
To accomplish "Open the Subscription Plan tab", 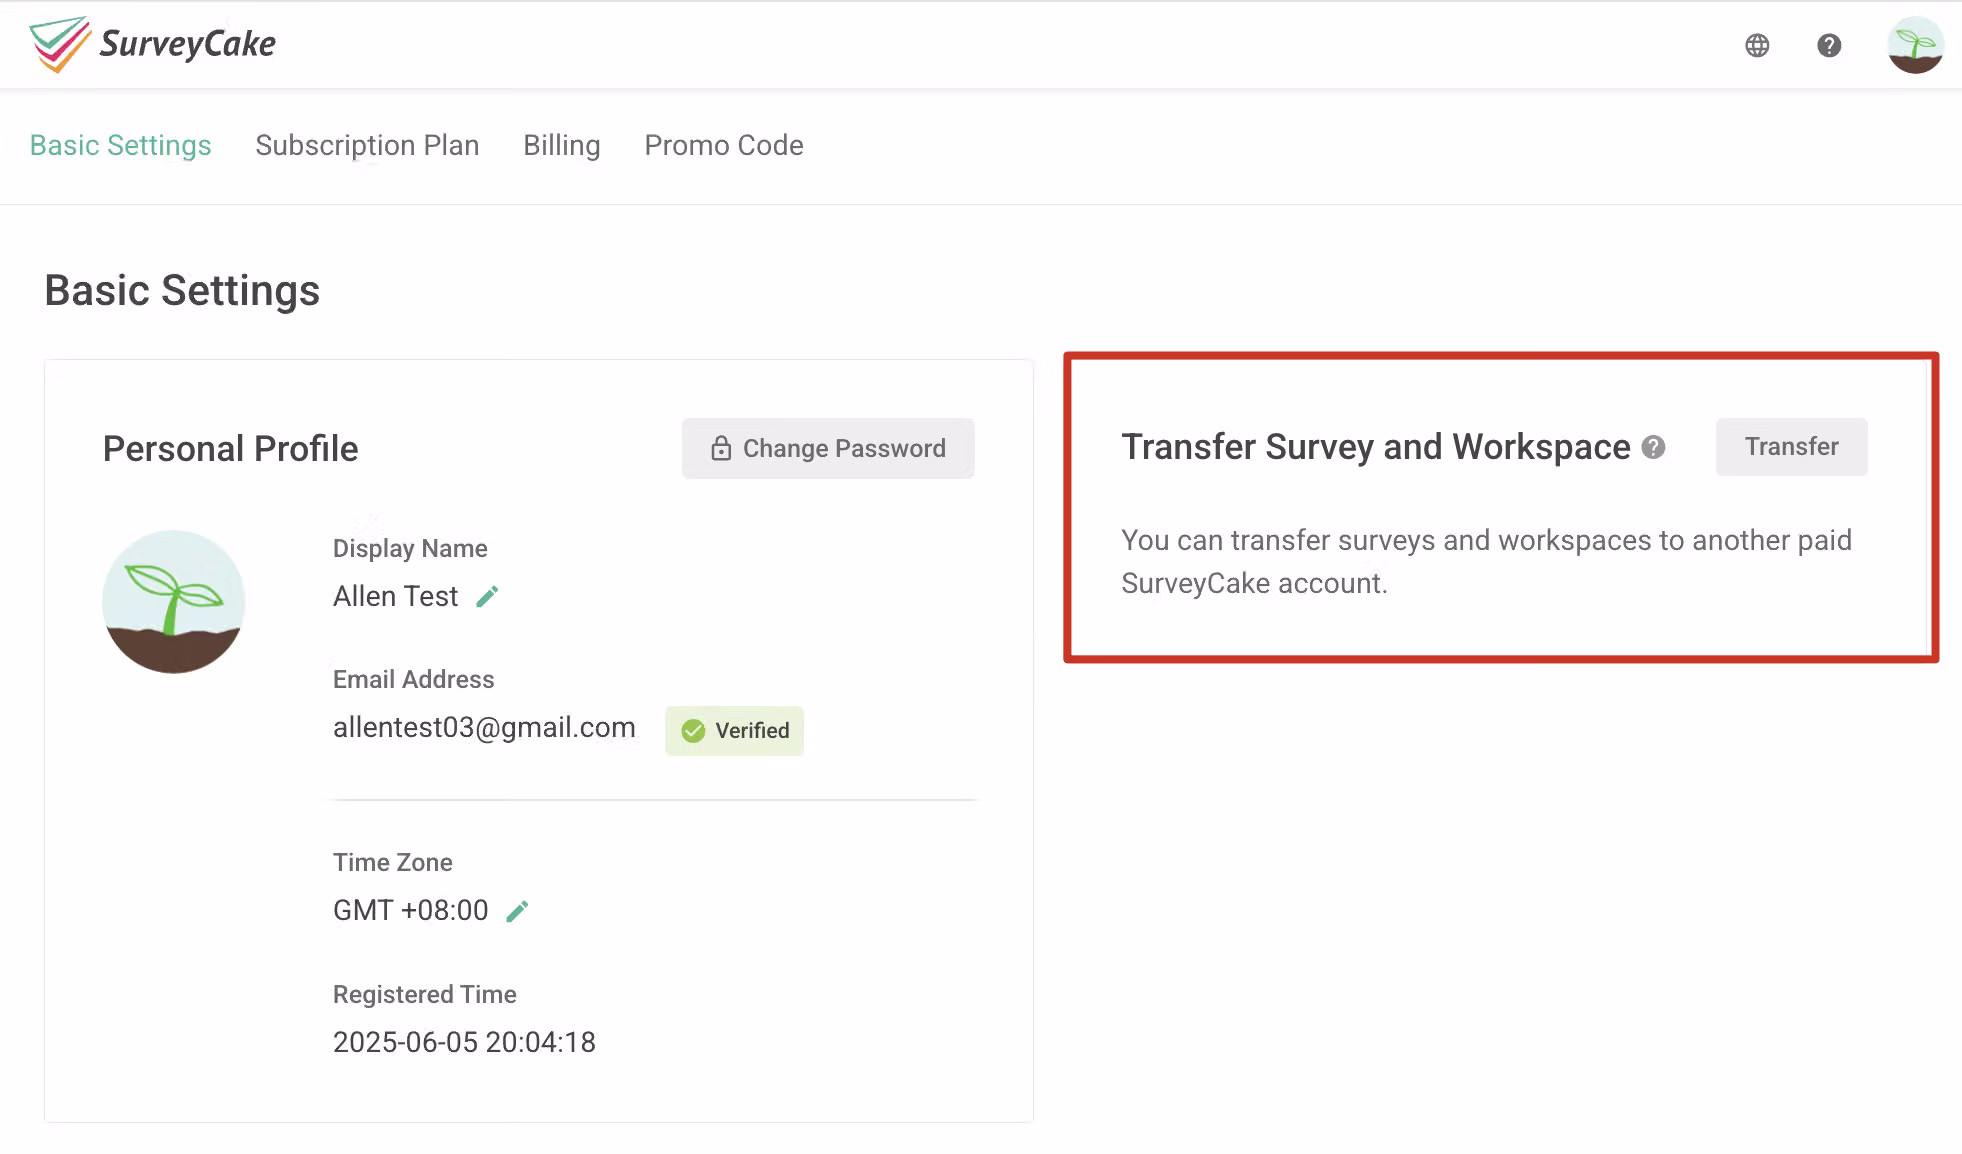I will tap(367, 145).
